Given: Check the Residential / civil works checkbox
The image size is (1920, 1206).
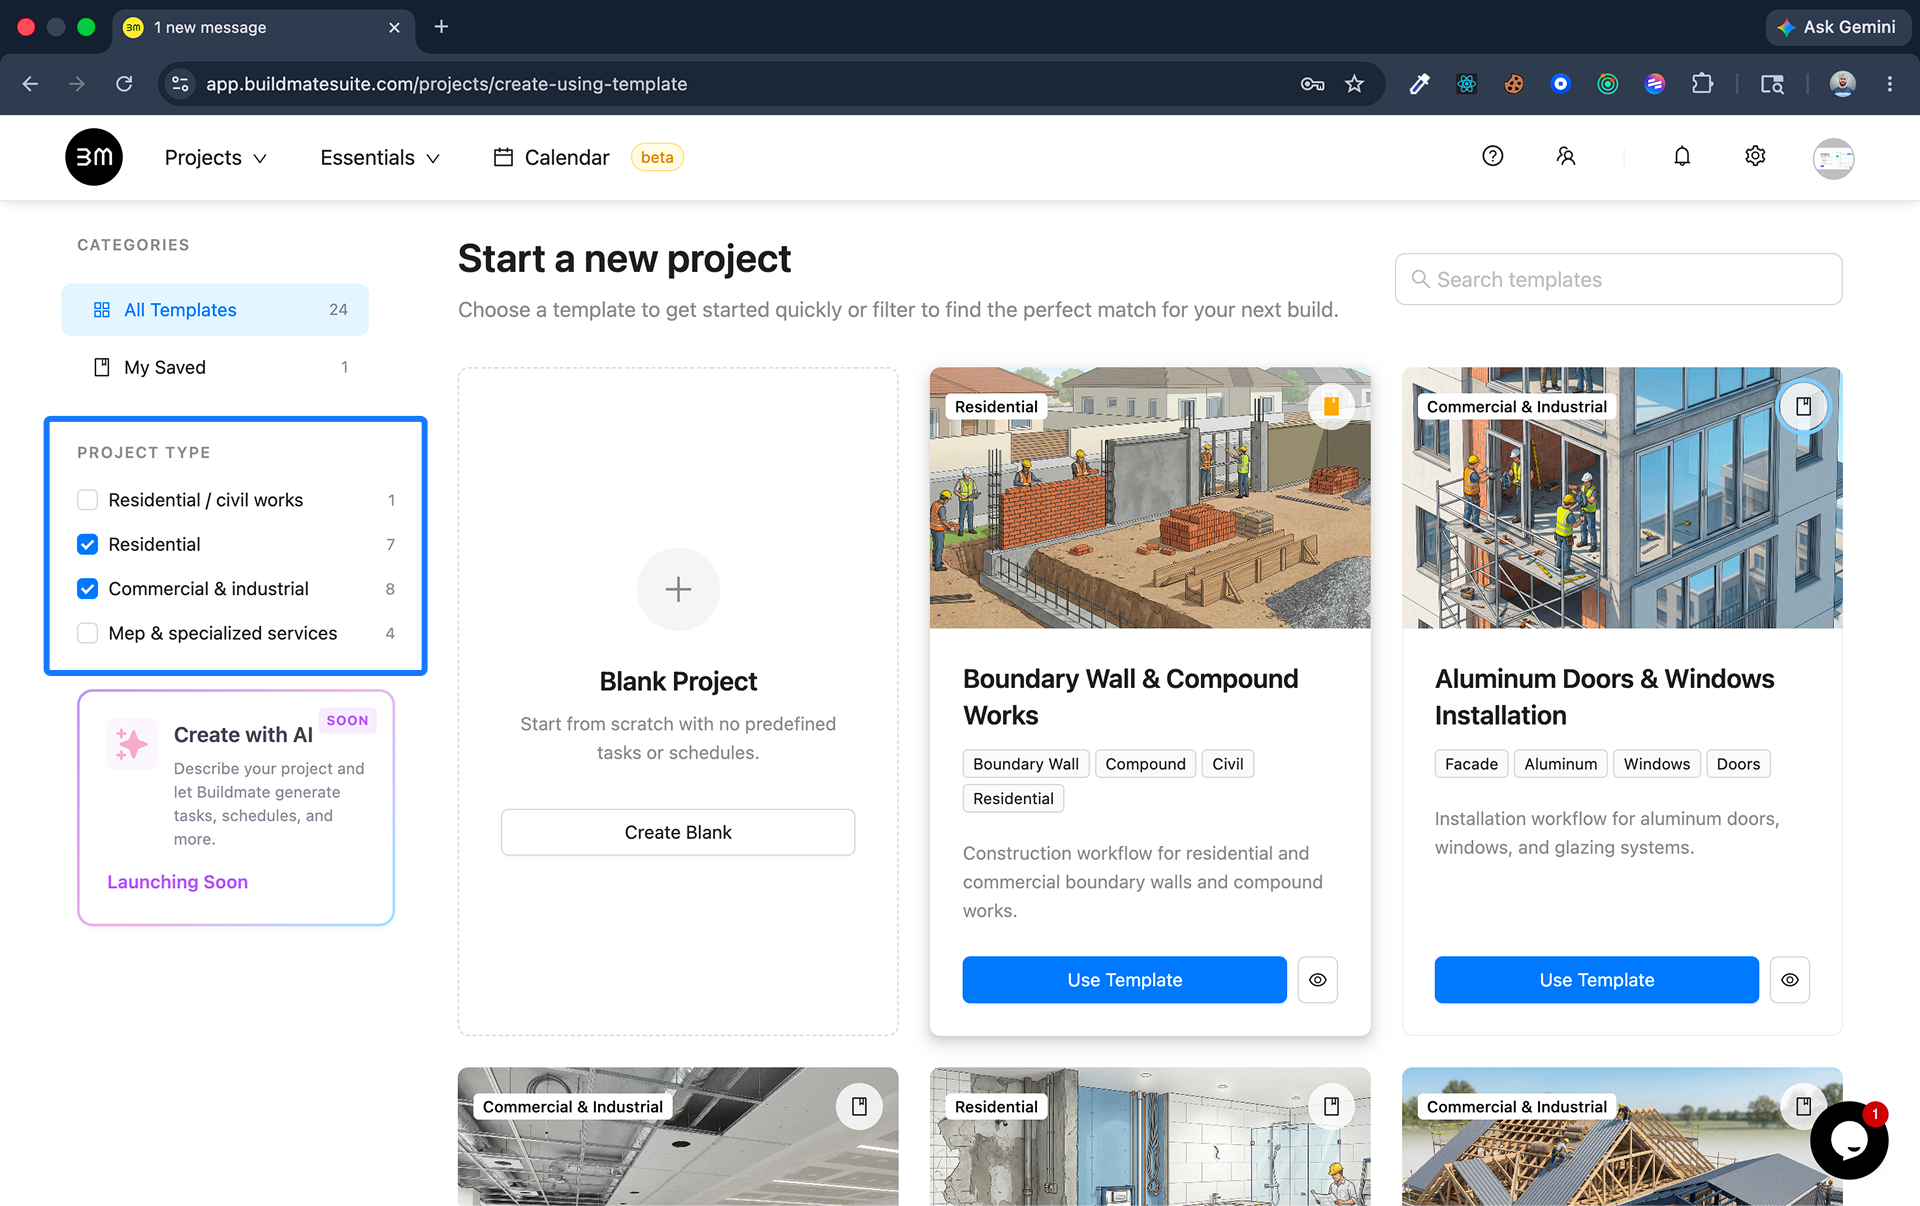Looking at the screenshot, I should point(88,500).
